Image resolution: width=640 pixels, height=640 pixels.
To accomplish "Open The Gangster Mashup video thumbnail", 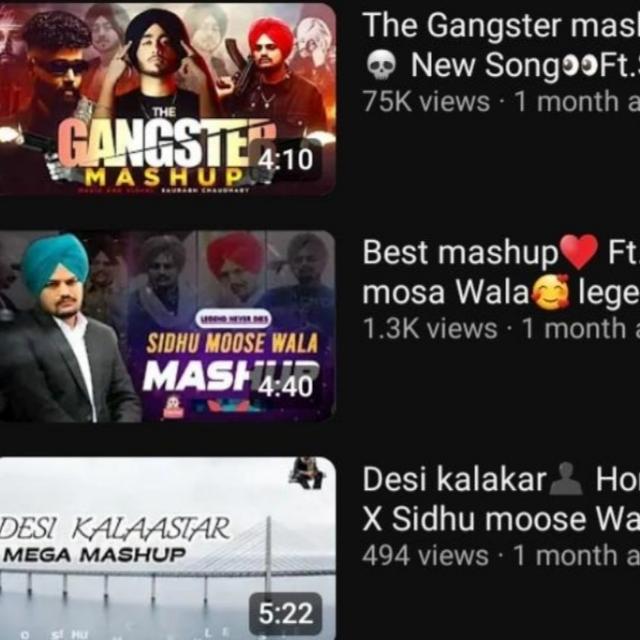I will pos(167,100).
